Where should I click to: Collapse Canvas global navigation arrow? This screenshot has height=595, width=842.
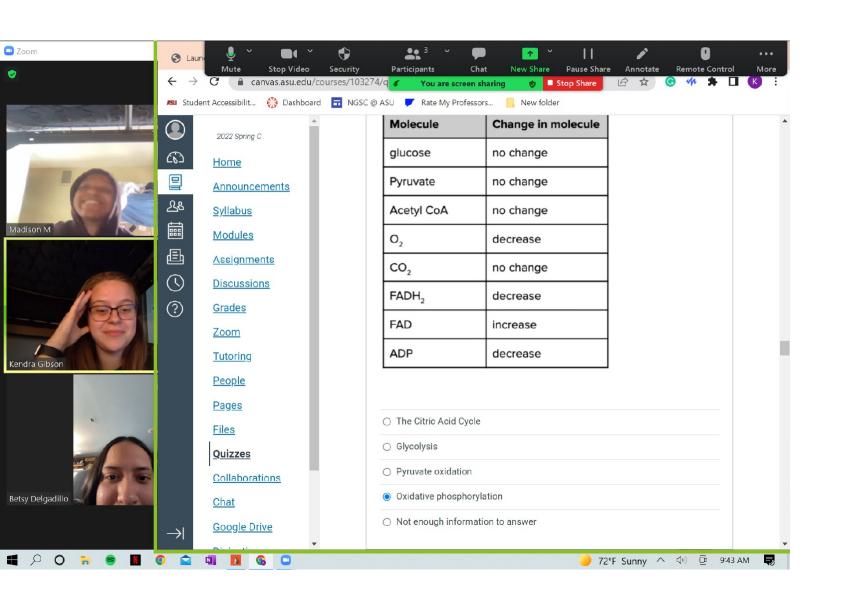pyautogui.click(x=175, y=533)
